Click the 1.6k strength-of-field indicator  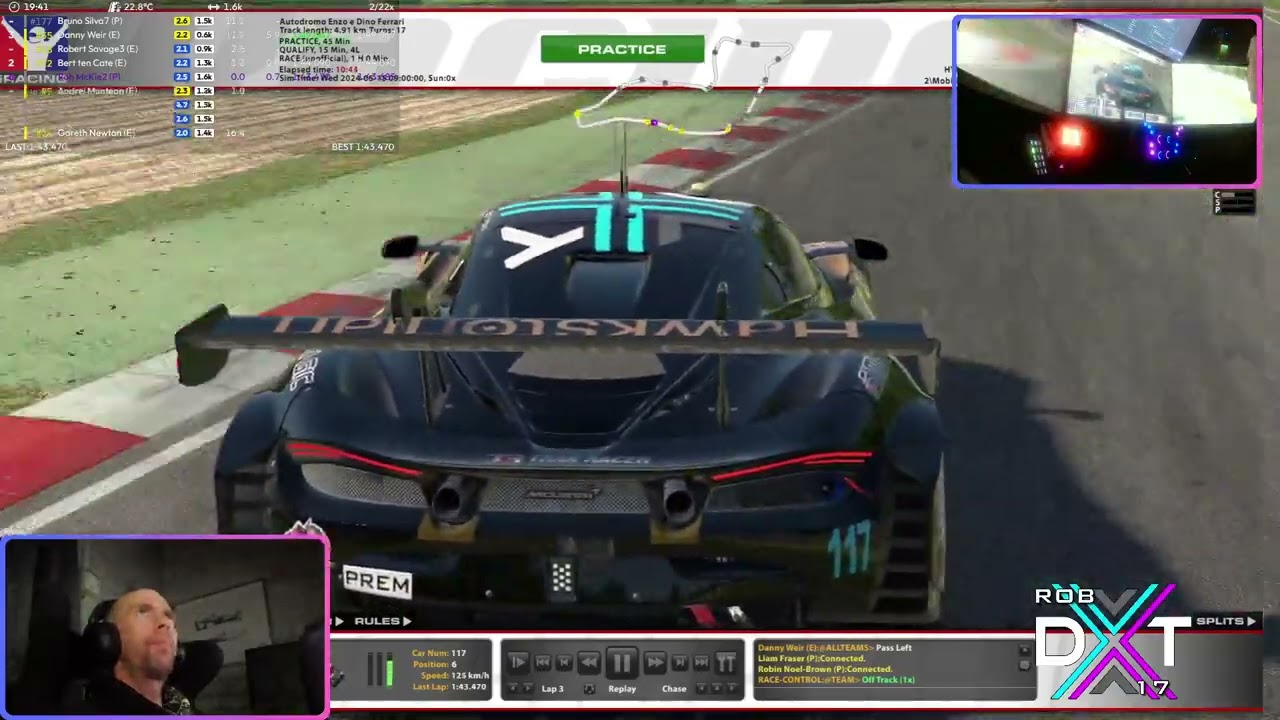point(225,7)
